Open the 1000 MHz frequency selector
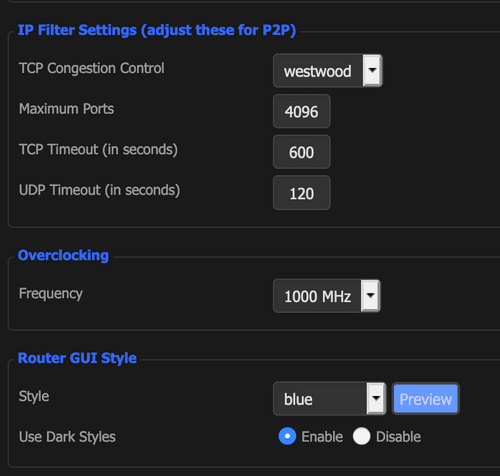Screen dimensions: 500x476 pos(326,296)
